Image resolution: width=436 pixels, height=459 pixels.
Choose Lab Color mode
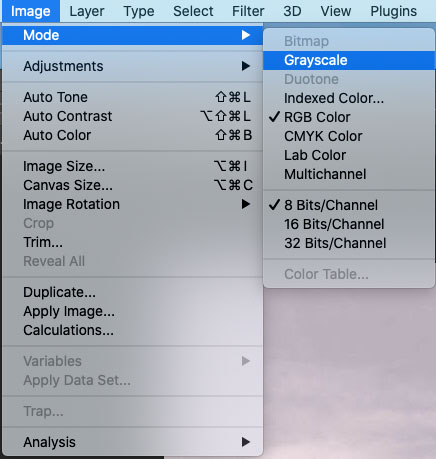[349, 155]
